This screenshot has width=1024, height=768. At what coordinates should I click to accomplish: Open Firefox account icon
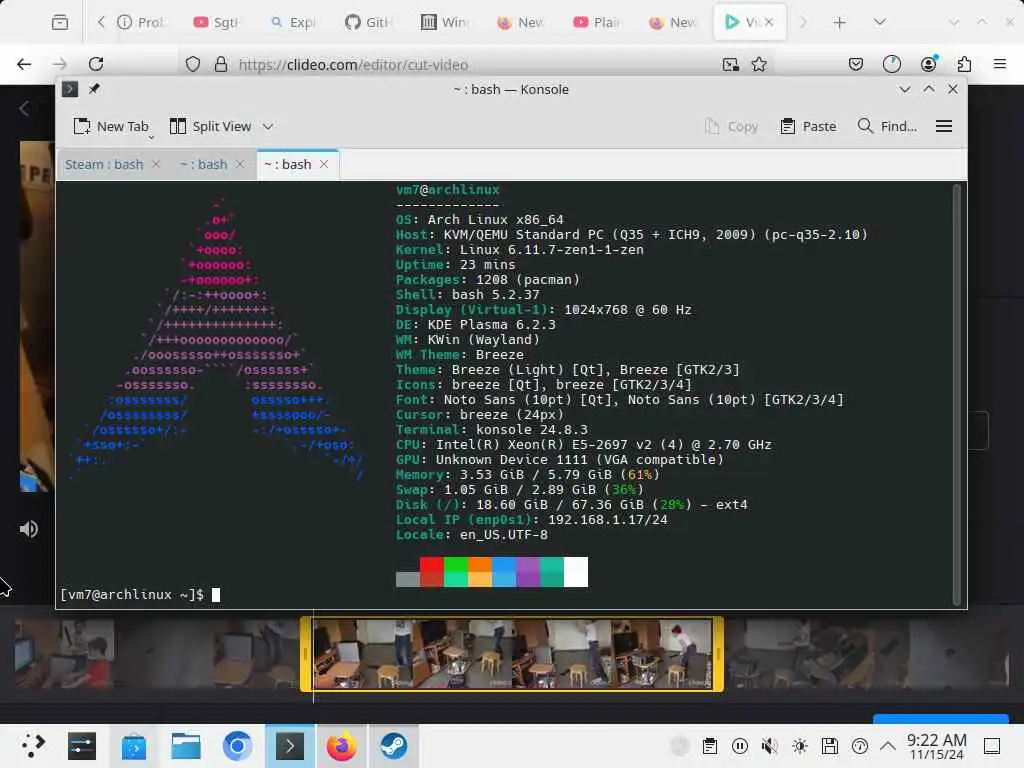tap(929, 64)
